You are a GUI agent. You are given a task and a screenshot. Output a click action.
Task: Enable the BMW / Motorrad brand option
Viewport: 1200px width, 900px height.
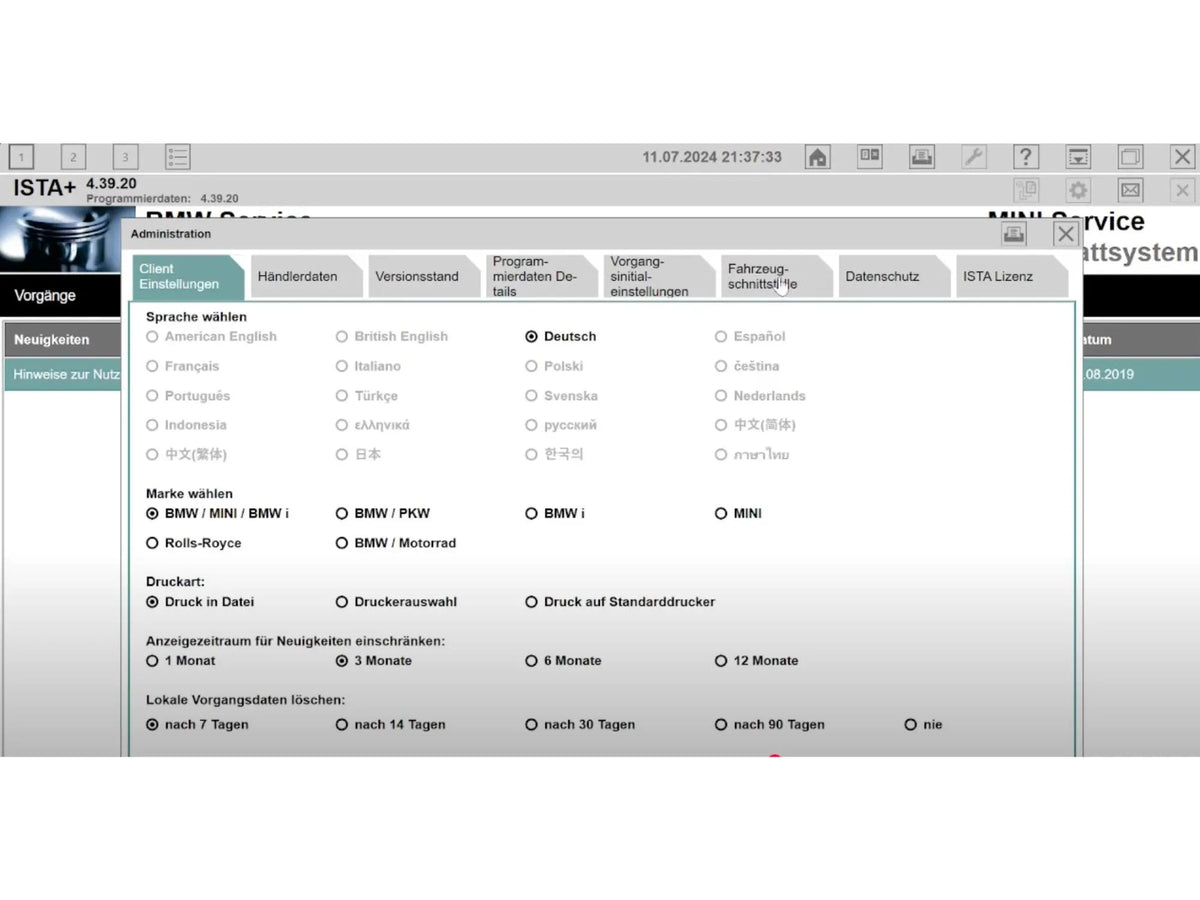342,543
